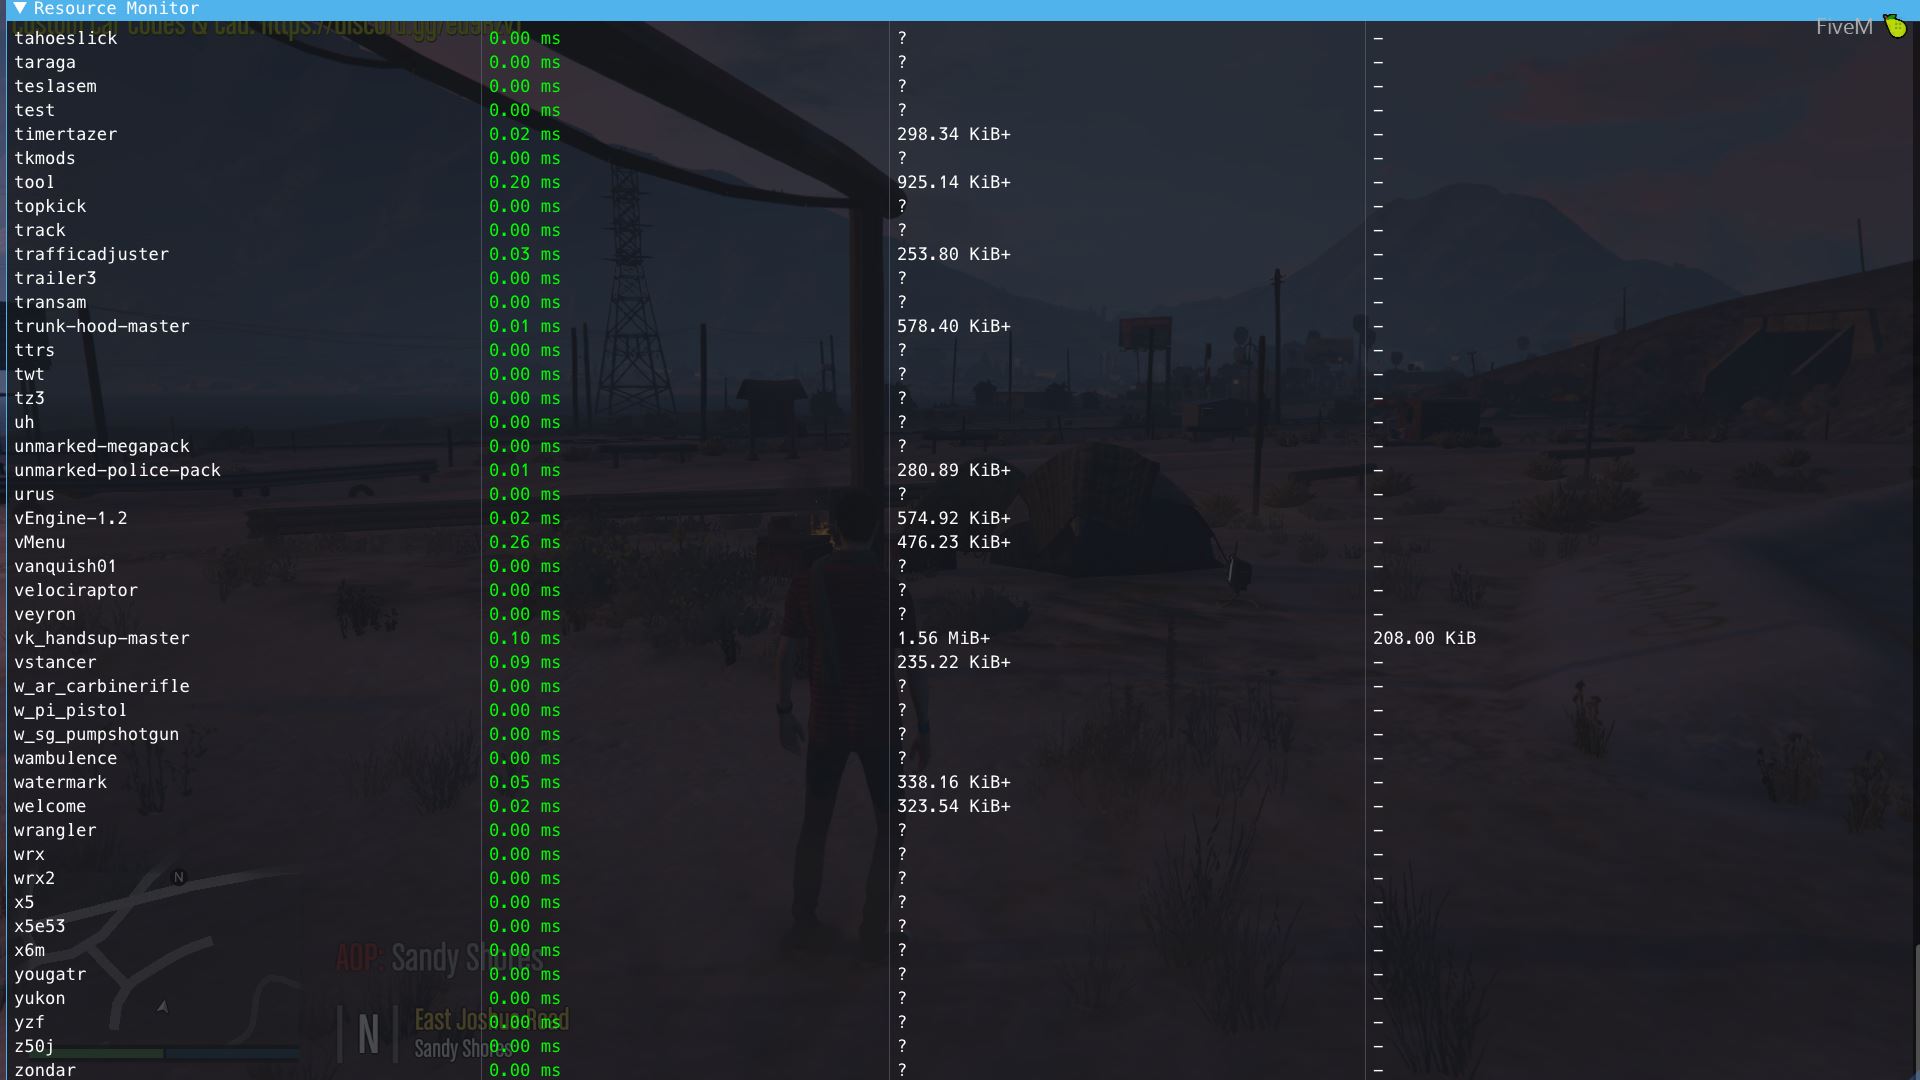This screenshot has width=1920, height=1080.
Task: Select the yougatr resource name
Action: [50, 974]
